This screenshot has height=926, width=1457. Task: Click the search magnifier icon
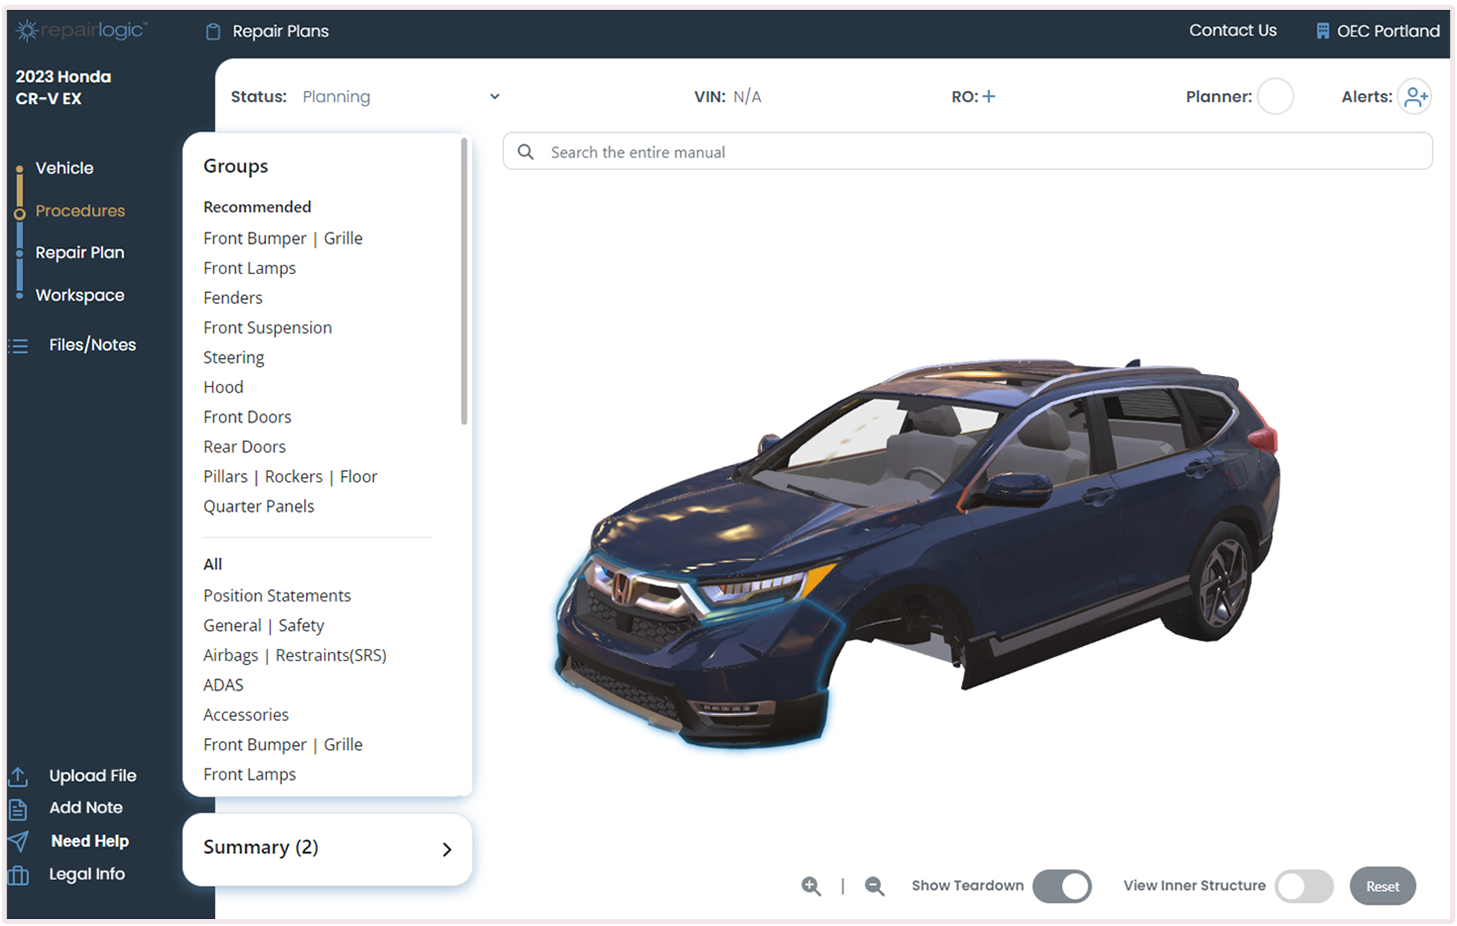(525, 152)
